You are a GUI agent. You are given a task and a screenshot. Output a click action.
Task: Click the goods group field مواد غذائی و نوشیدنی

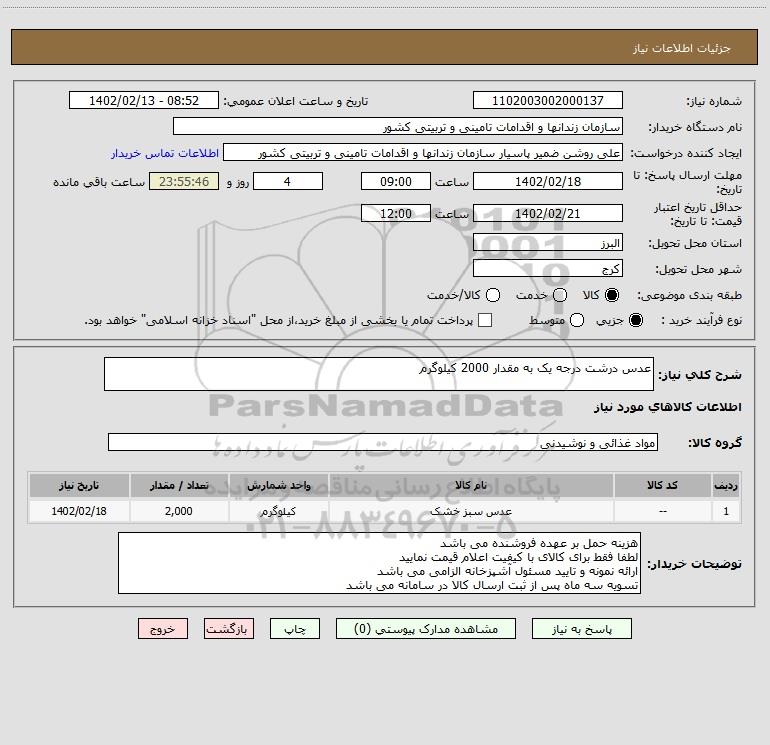tap(383, 442)
